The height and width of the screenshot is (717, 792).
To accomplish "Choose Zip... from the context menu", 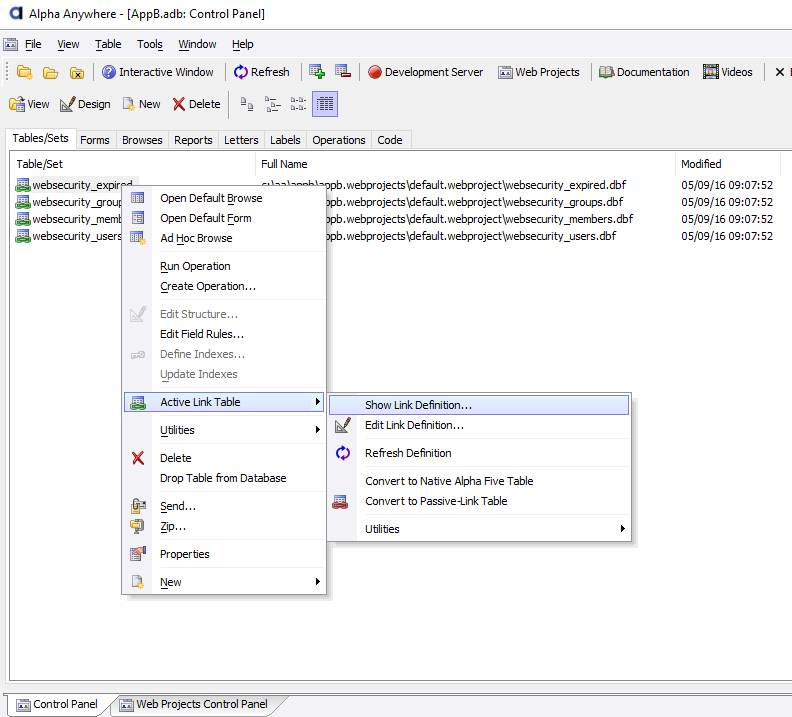I will coord(224,526).
